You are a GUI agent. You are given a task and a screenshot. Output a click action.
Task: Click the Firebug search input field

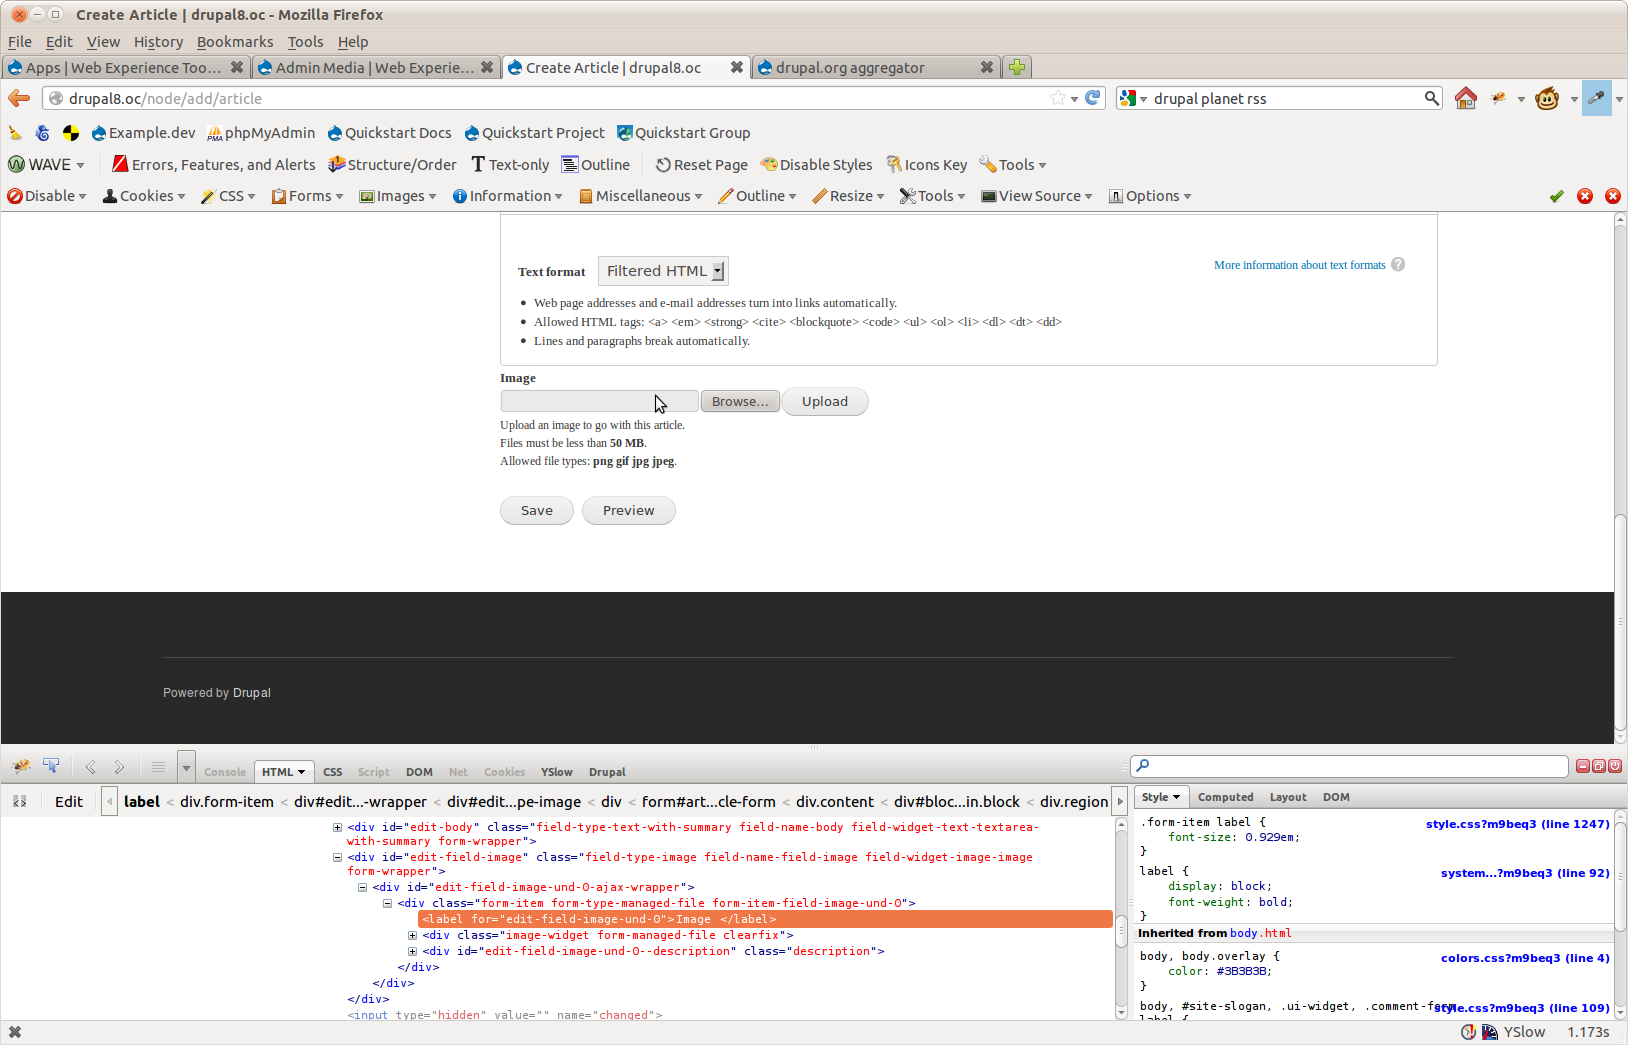click(x=1349, y=766)
